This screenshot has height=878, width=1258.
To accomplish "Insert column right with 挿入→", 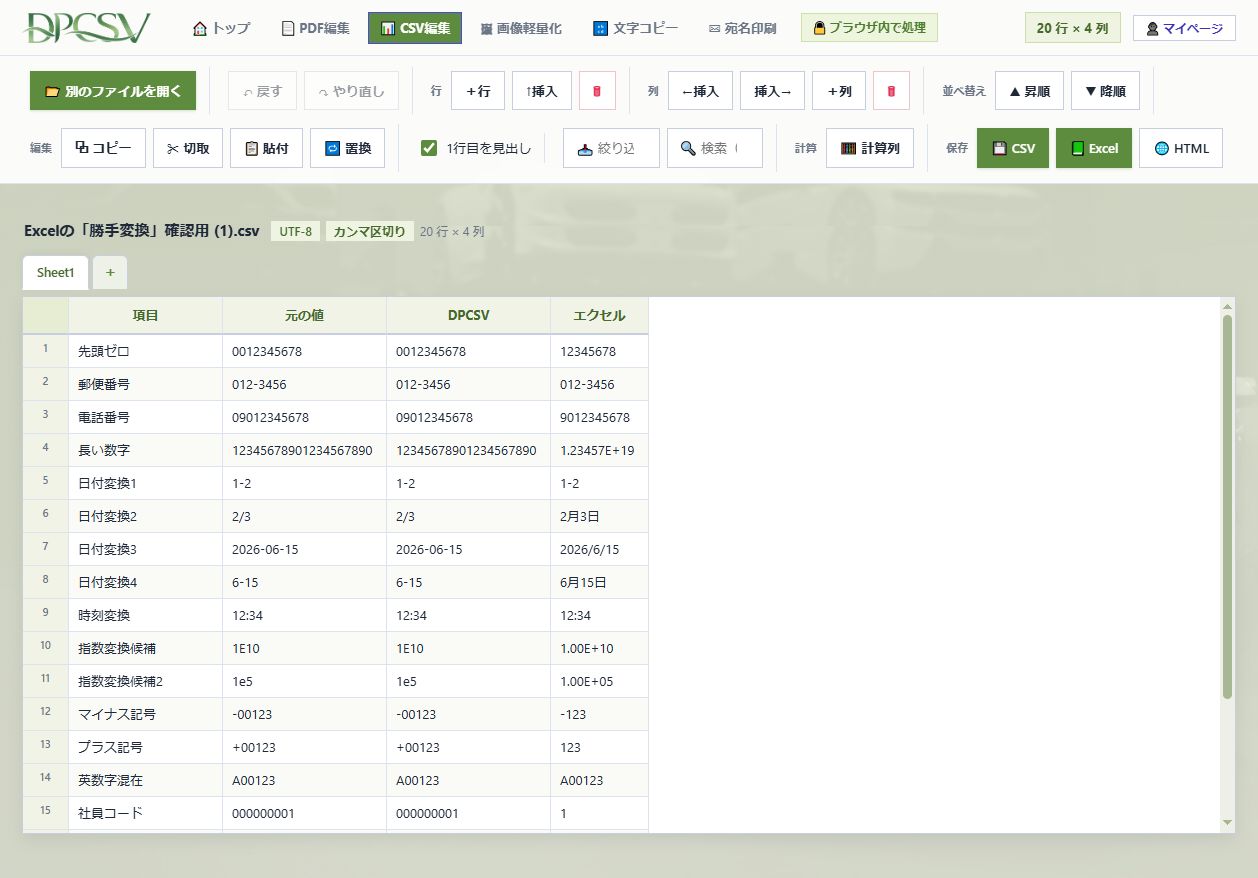I will coord(772,91).
